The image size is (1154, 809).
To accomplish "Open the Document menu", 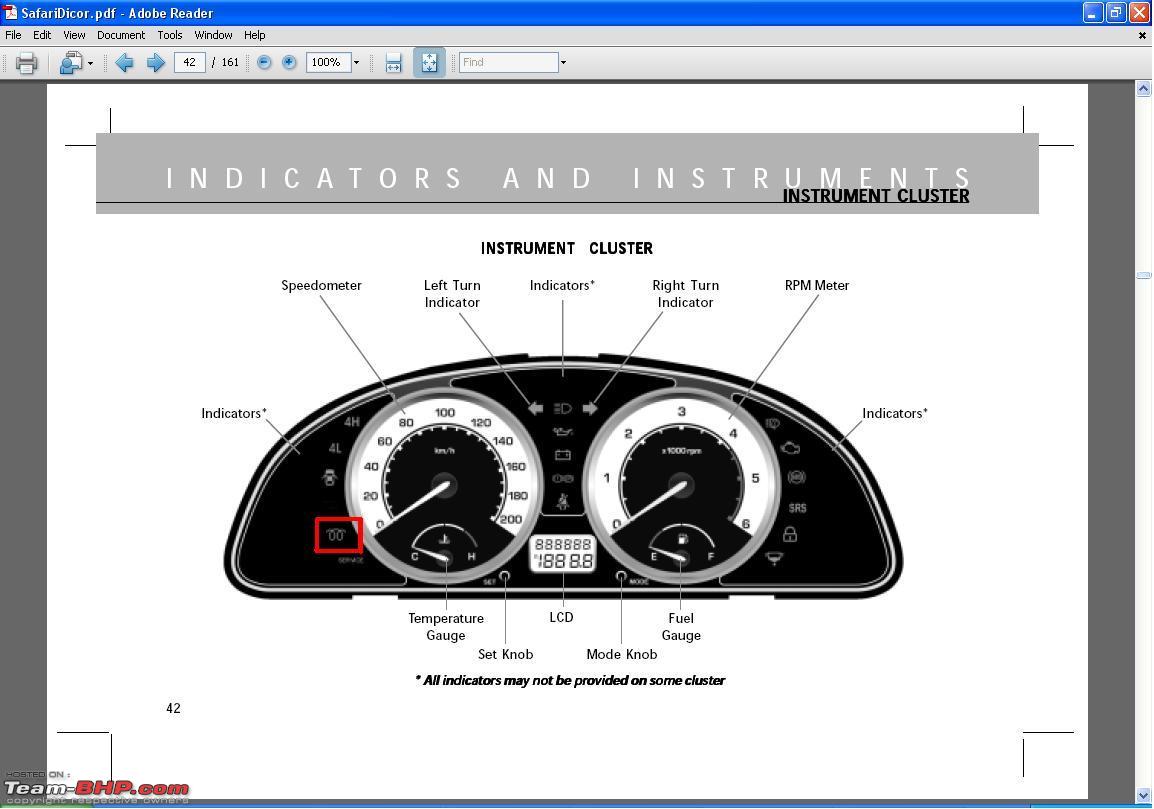I will (x=121, y=35).
